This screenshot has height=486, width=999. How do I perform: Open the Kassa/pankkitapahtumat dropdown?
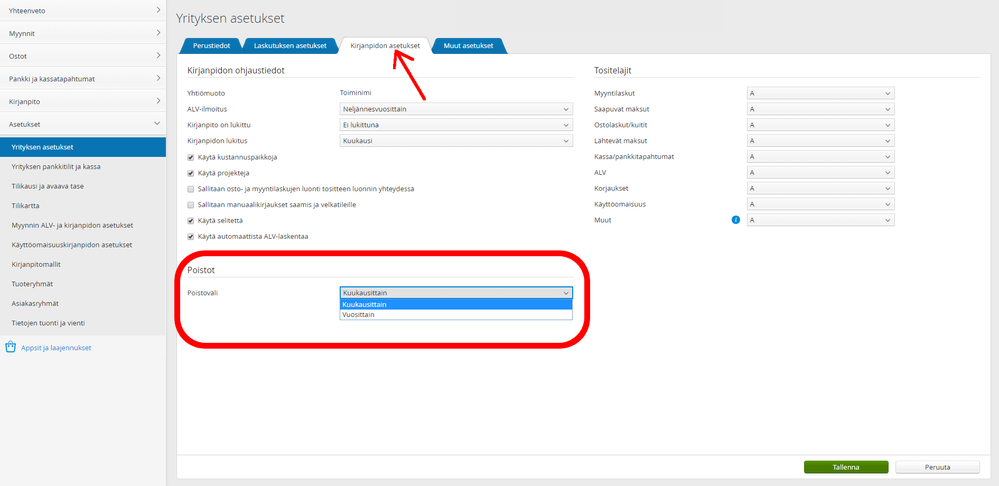click(x=821, y=157)
